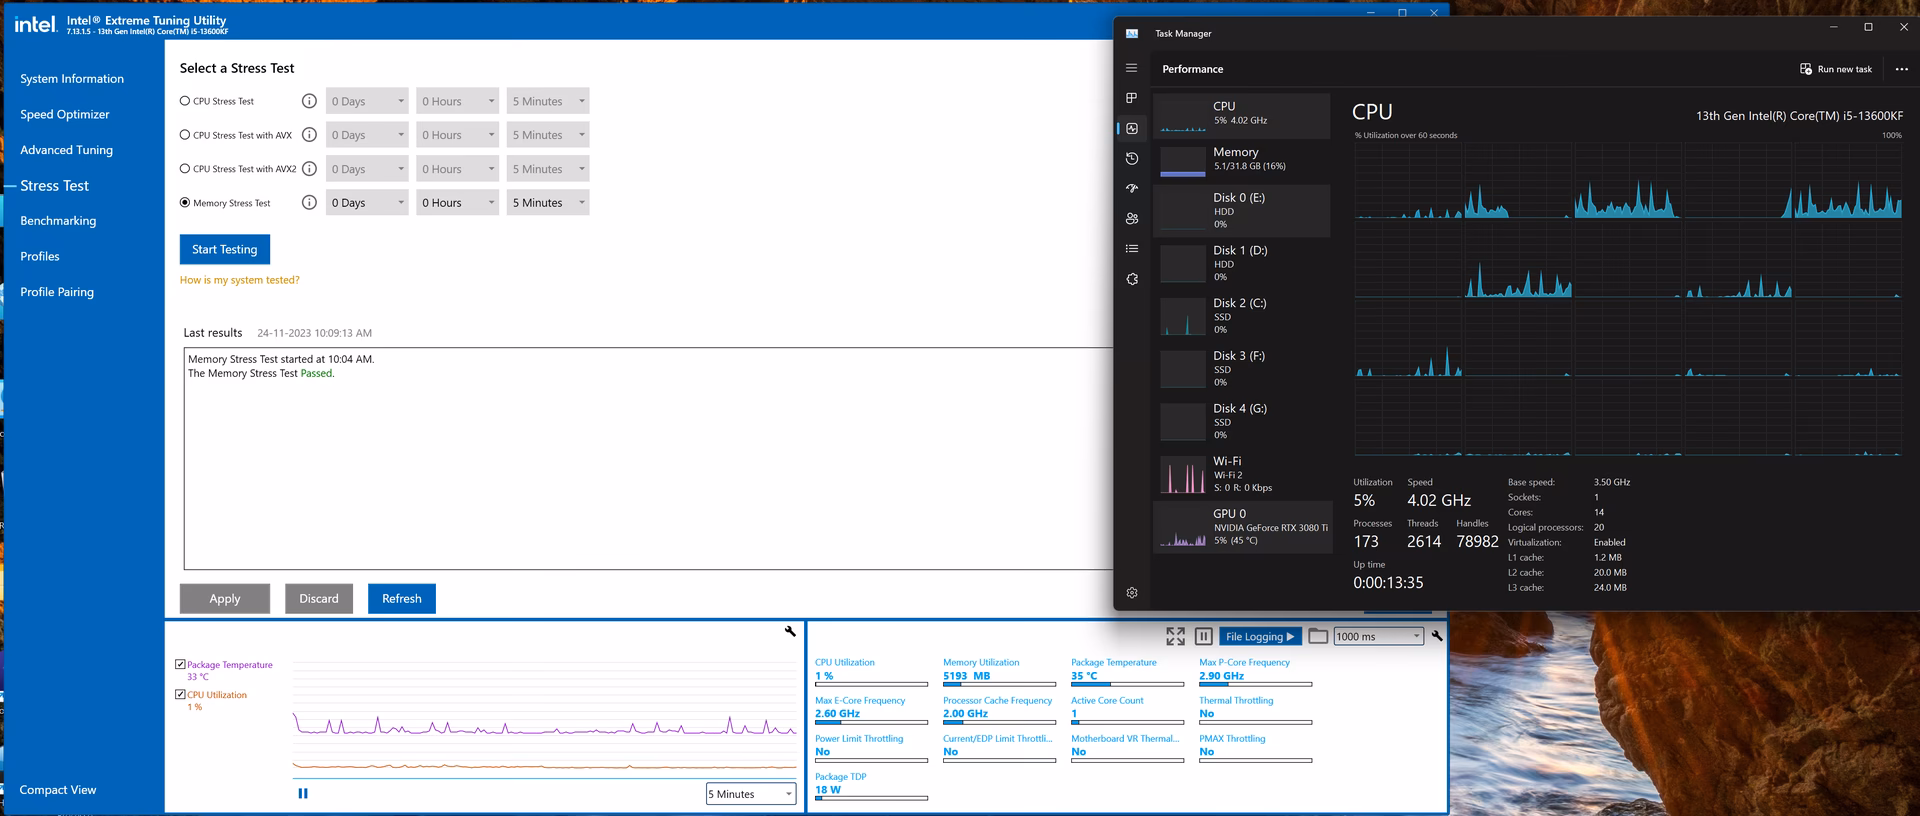Toggle CPU Utilization graph checkbox

pyautogui.click(x=180, y=694)
